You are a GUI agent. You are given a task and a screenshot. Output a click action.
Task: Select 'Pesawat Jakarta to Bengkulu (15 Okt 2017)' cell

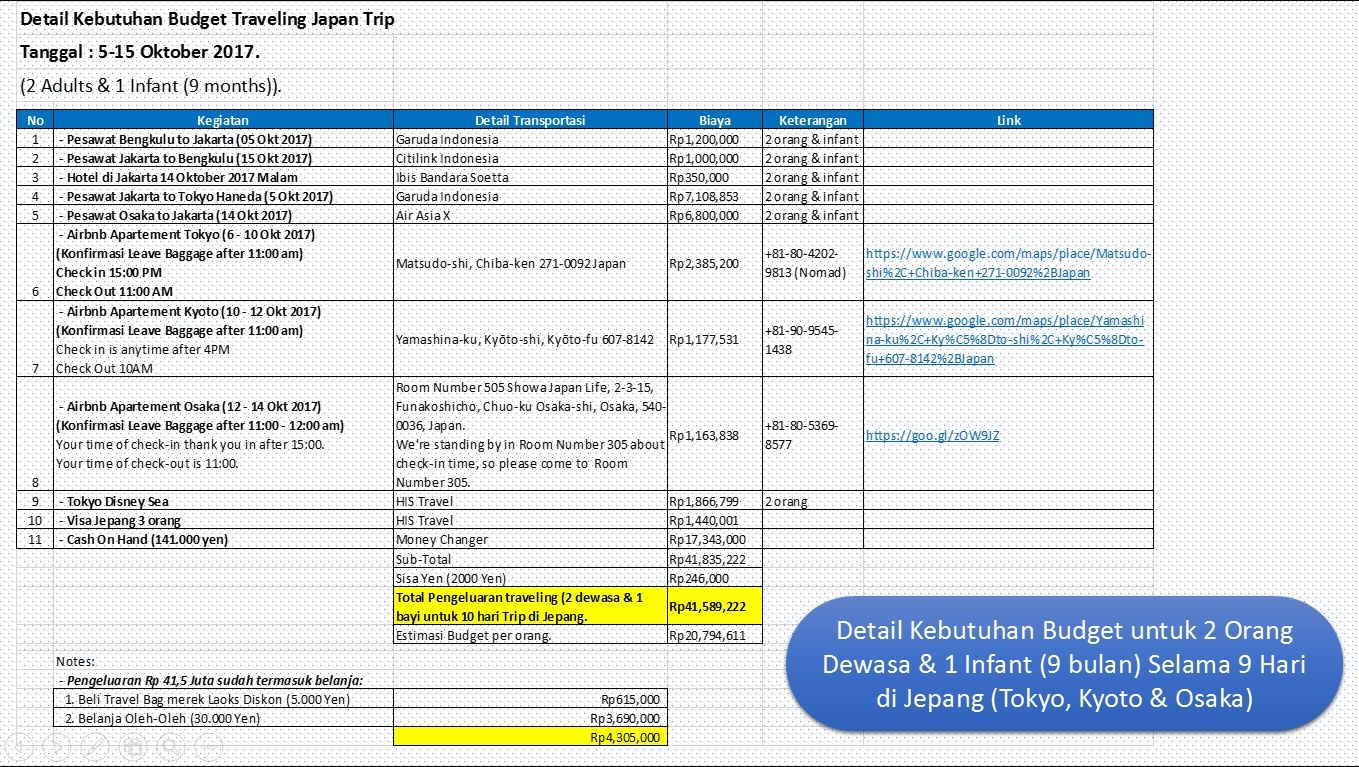(x=224, y=158)
